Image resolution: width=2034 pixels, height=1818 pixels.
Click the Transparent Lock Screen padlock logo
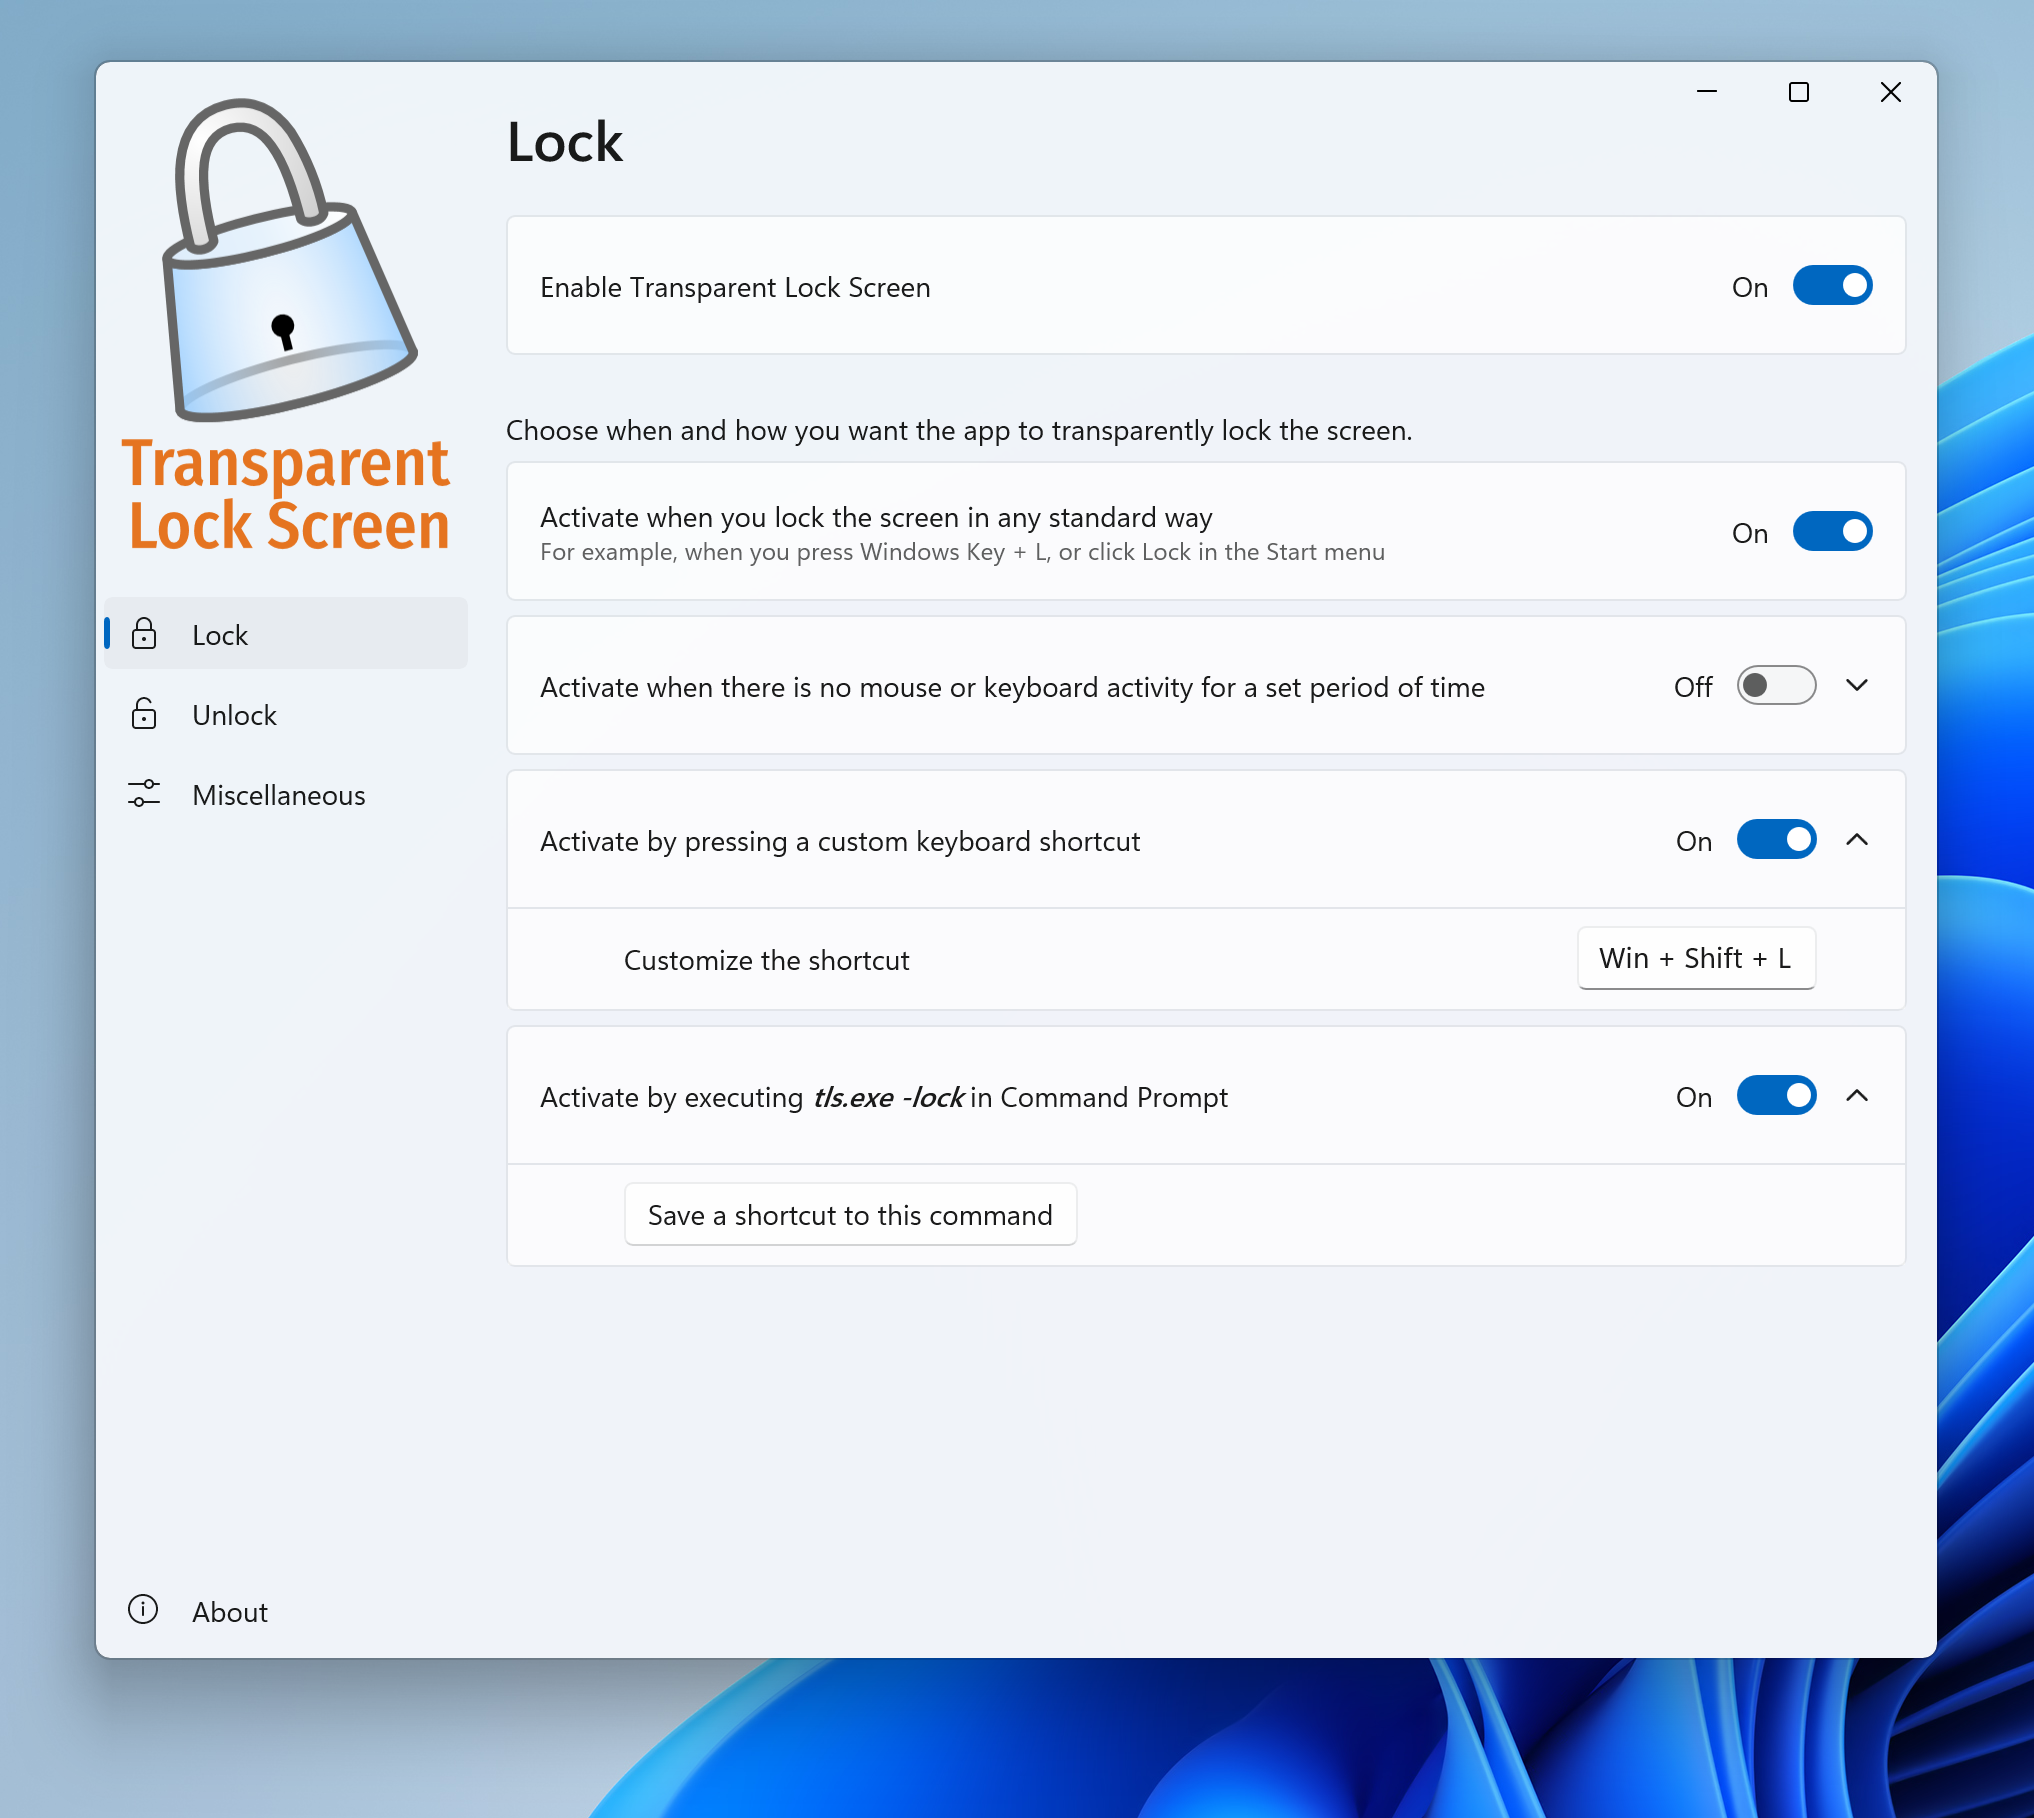click(289, 260)
